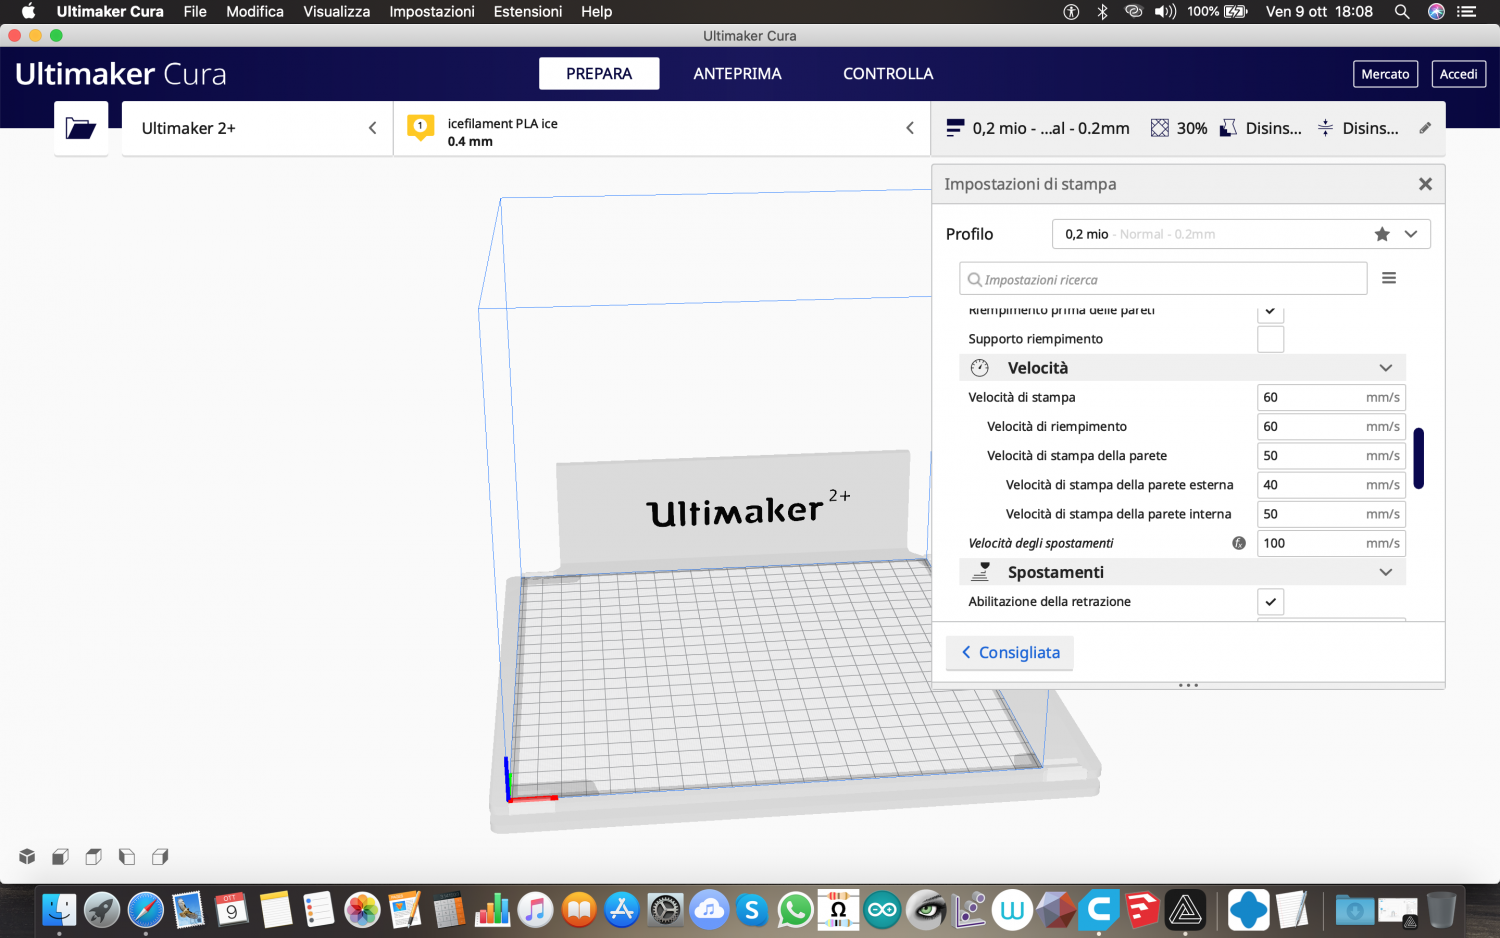Click the info icon beside Velocità degli spostamenti
This screenshot has width=1500, height=938.
pos(1239,543)
